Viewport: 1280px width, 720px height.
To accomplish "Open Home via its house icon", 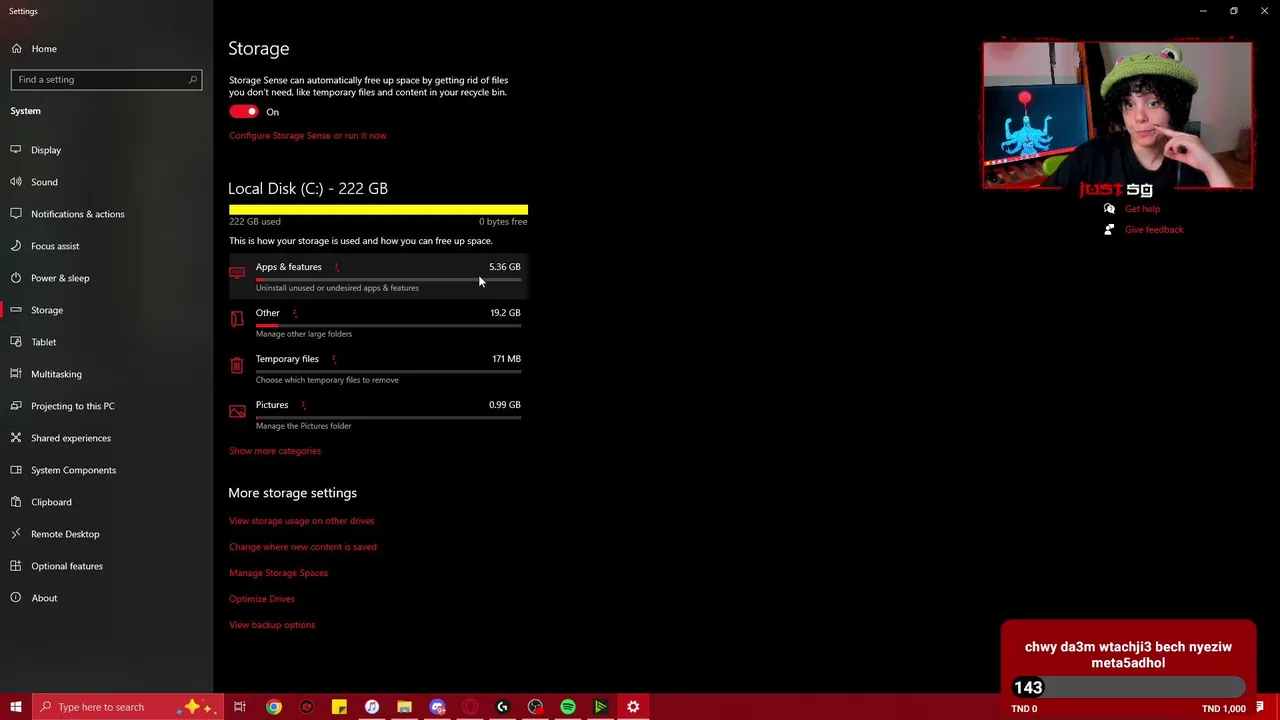I will tap(16, 48).
